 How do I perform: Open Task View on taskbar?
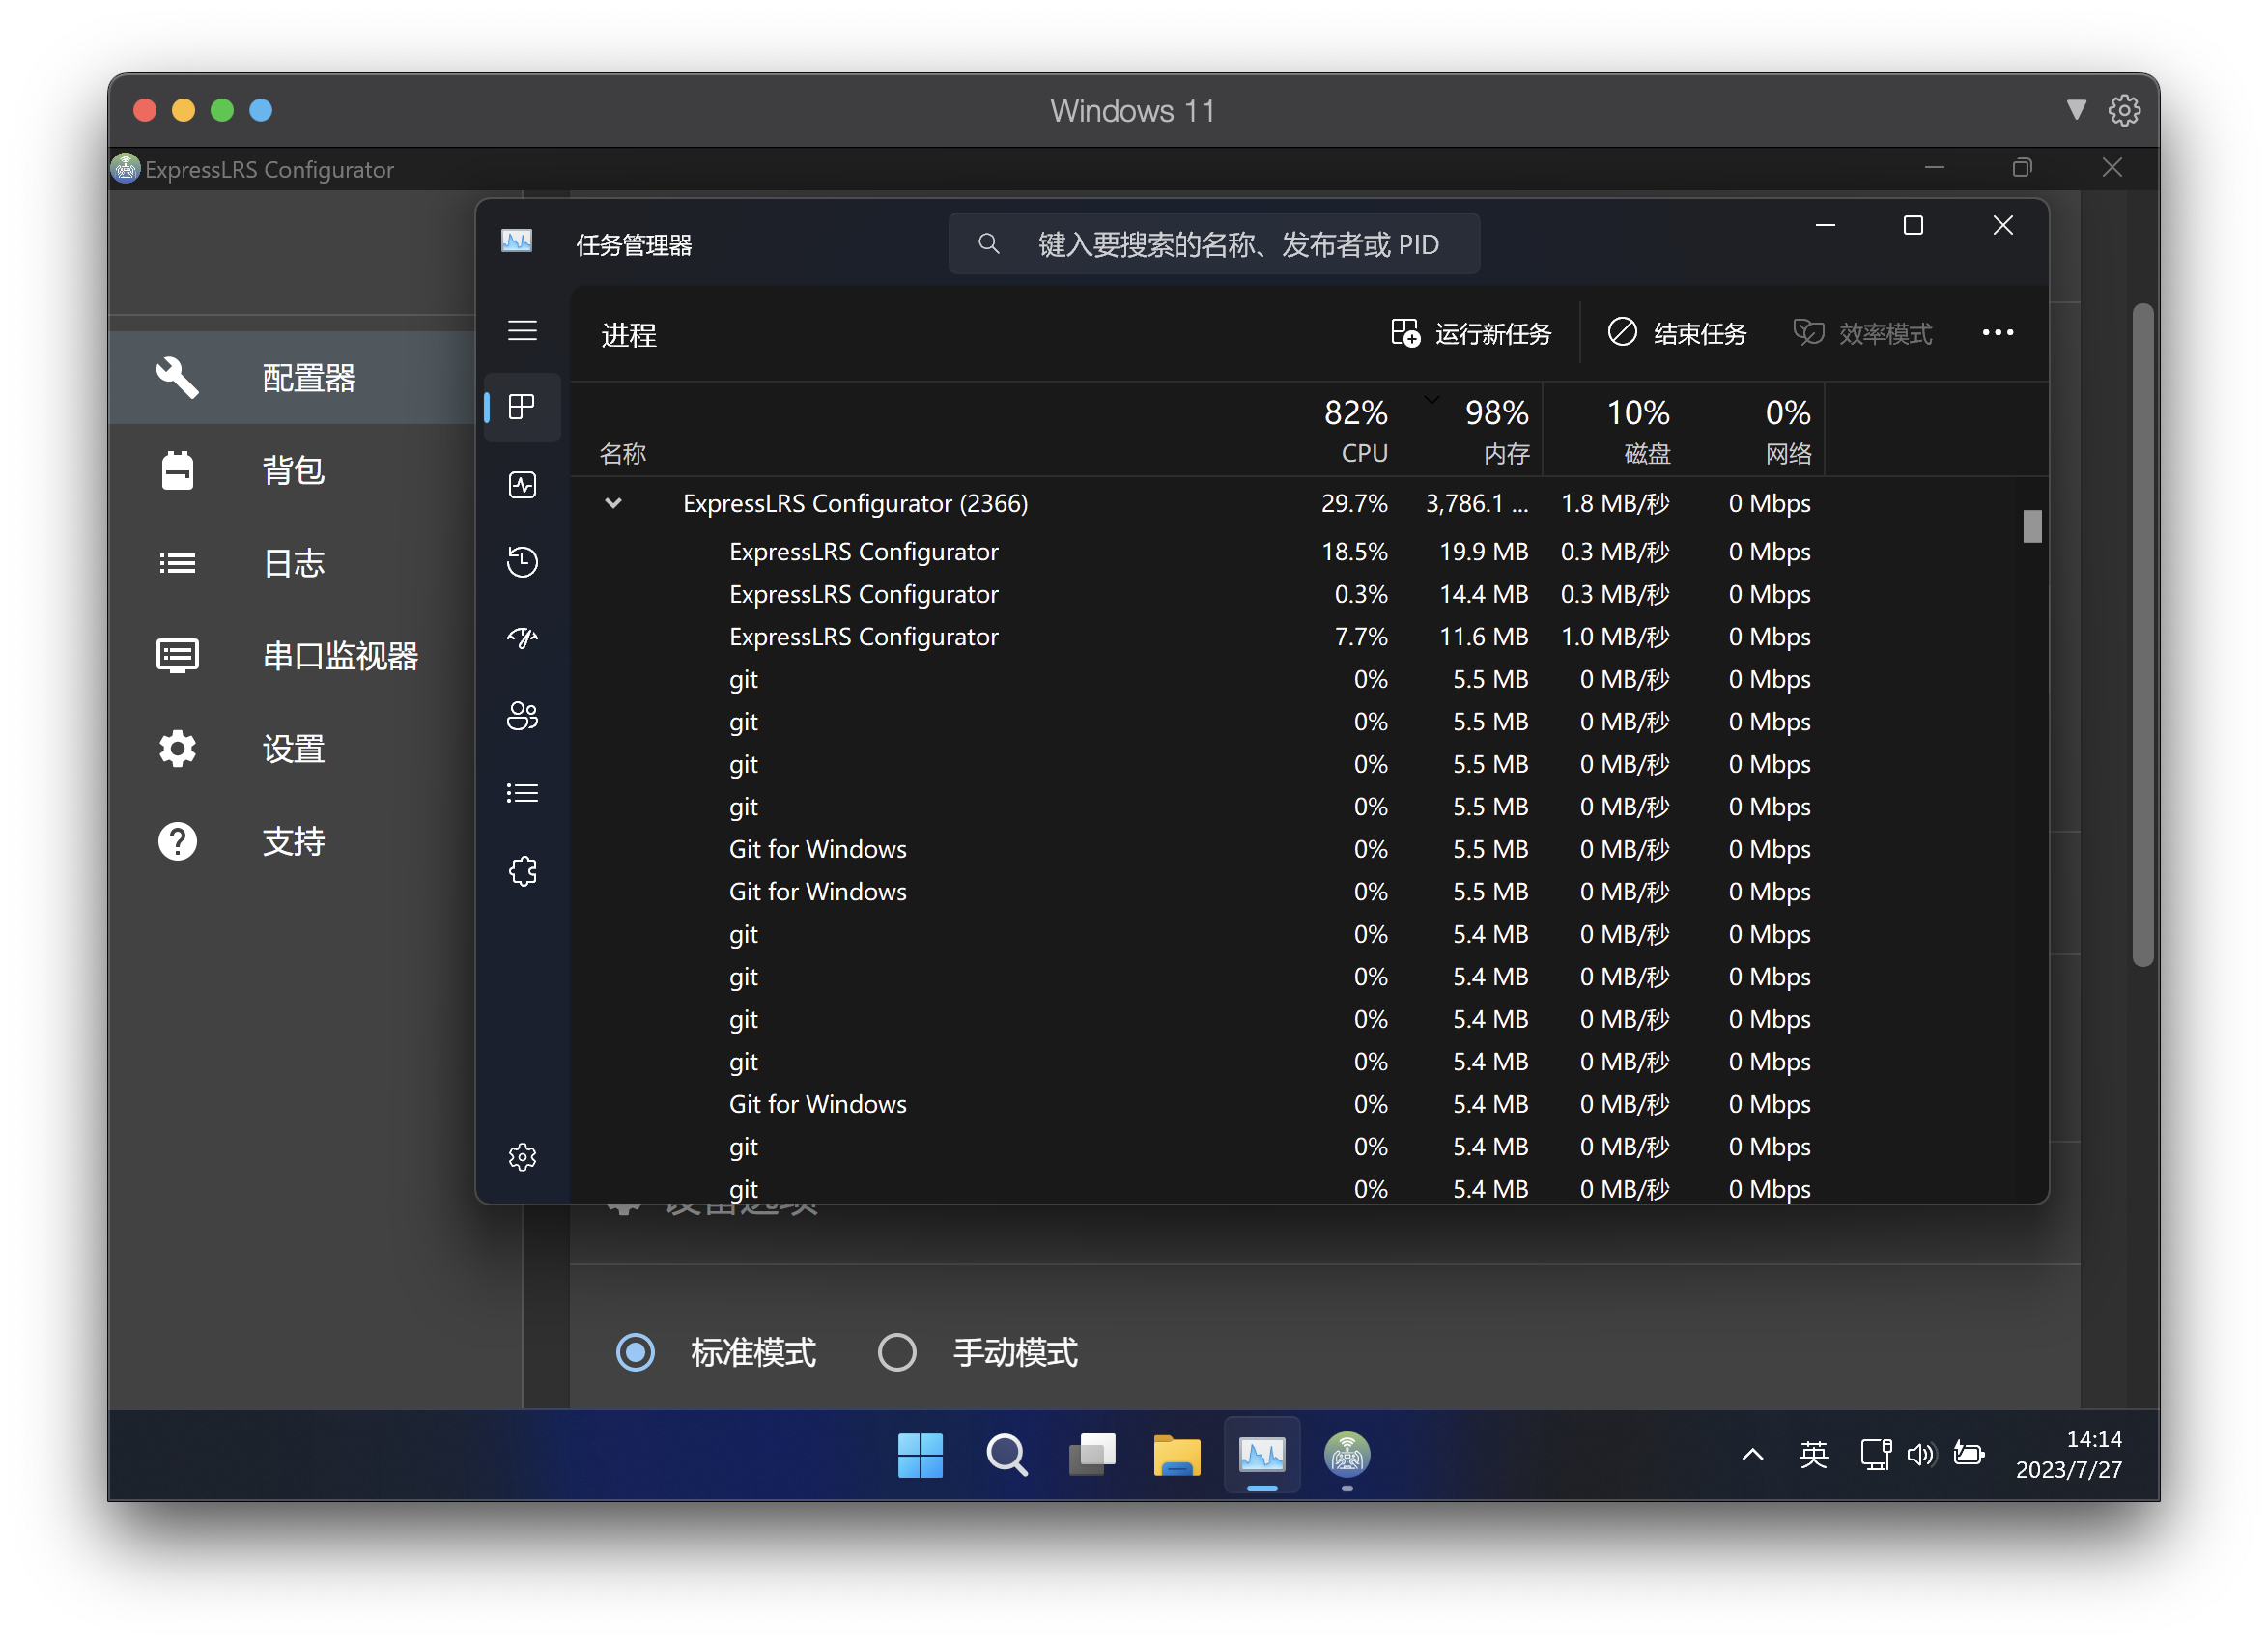pos(1092,1455)
